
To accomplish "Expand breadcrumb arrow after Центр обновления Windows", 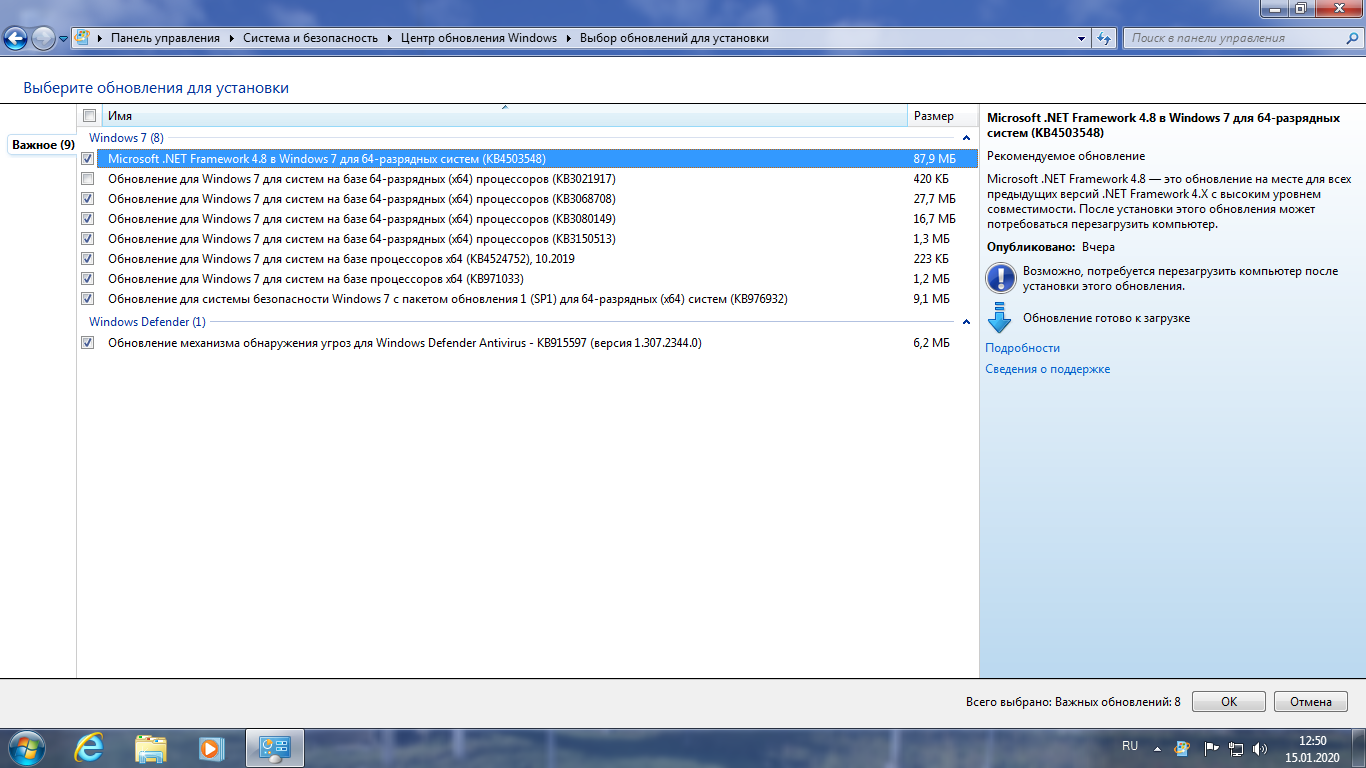I will tap(569, 38).
